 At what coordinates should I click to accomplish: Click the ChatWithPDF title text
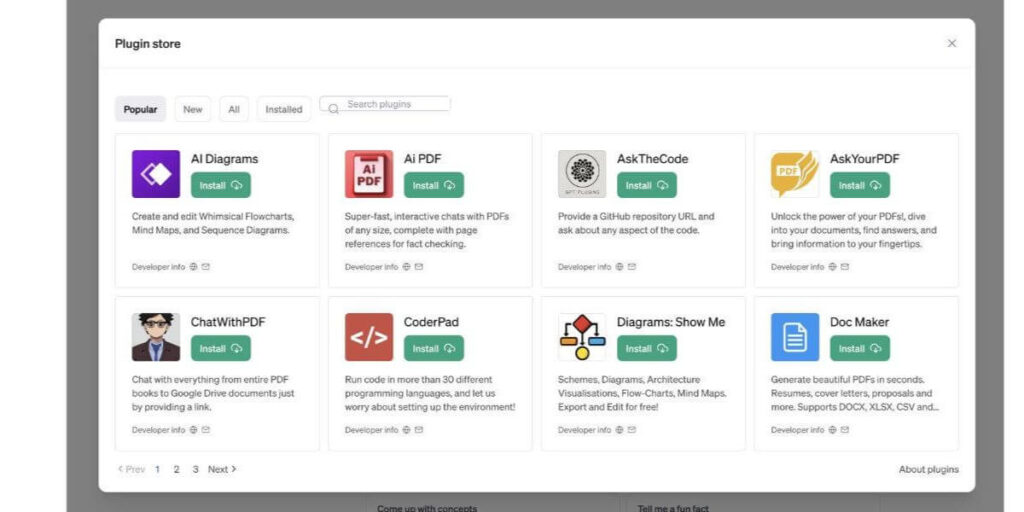pos(228,322)
